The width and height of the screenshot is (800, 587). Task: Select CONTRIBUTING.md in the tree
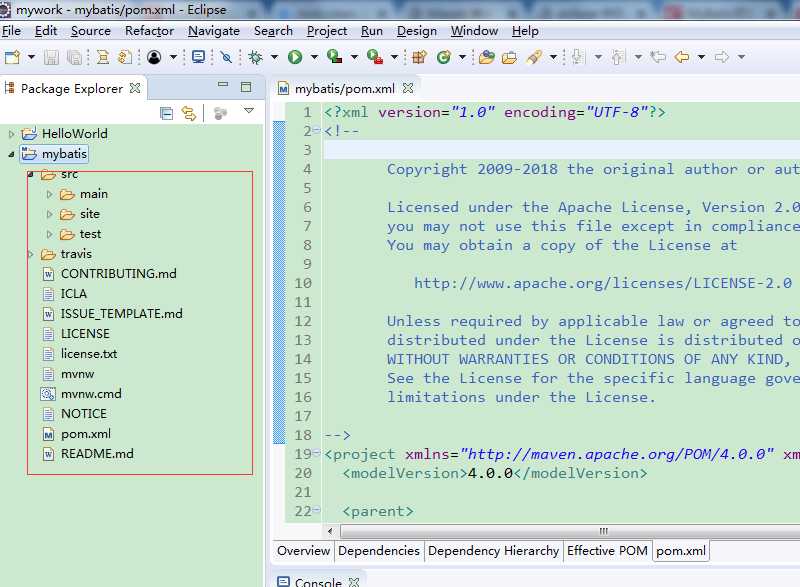tap(118, 274)
